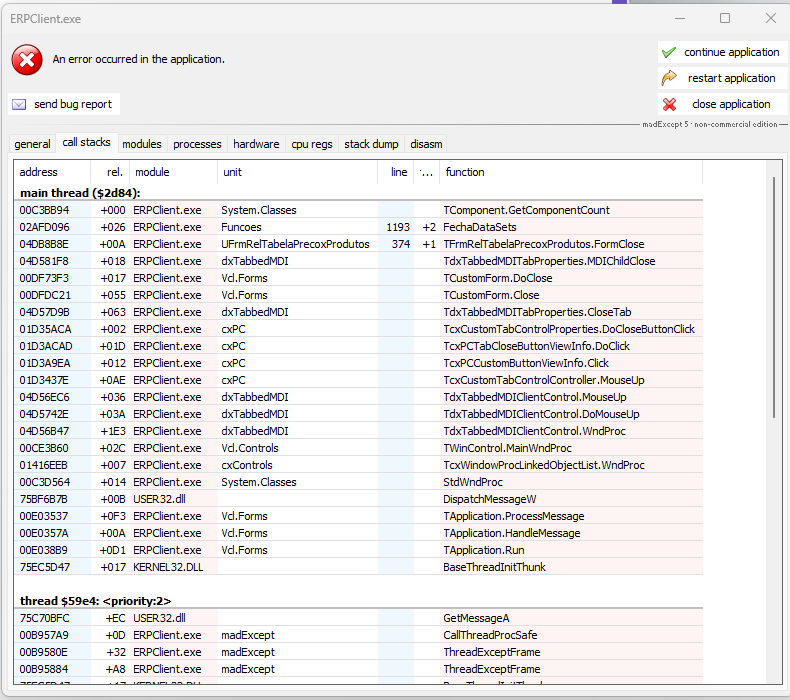
Task: Show the cpu regs tab
Action: tap(312, 144)
